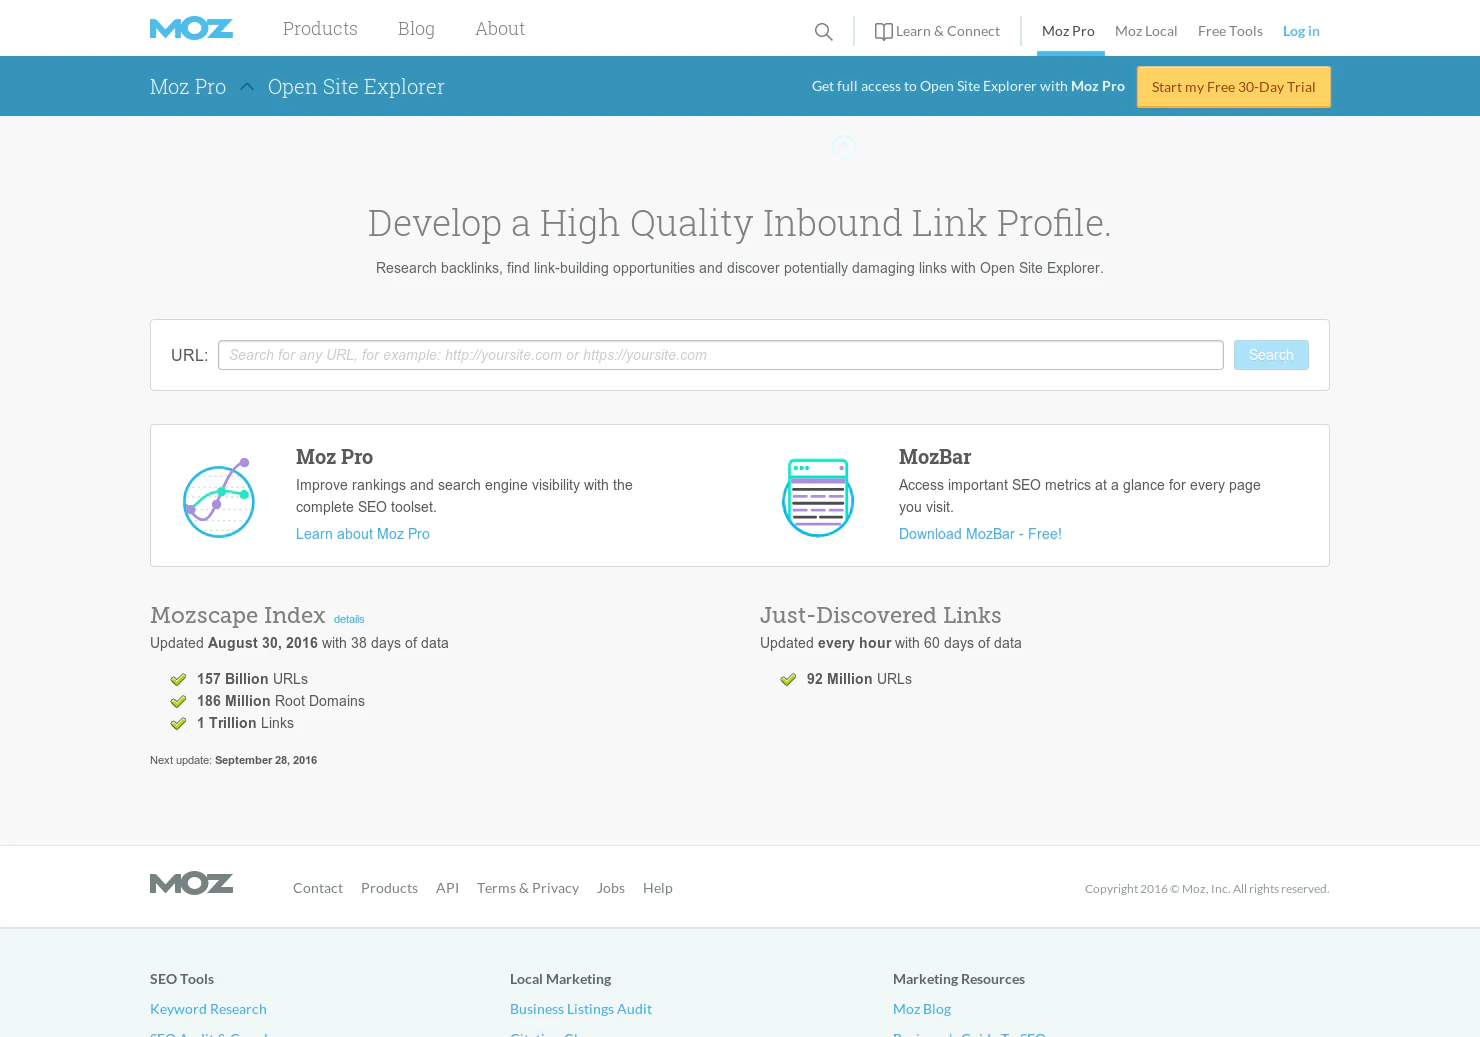This screenshot has height=1037, width=1480.
Task: Click the Mozscape Index heading
Action: 238,615
